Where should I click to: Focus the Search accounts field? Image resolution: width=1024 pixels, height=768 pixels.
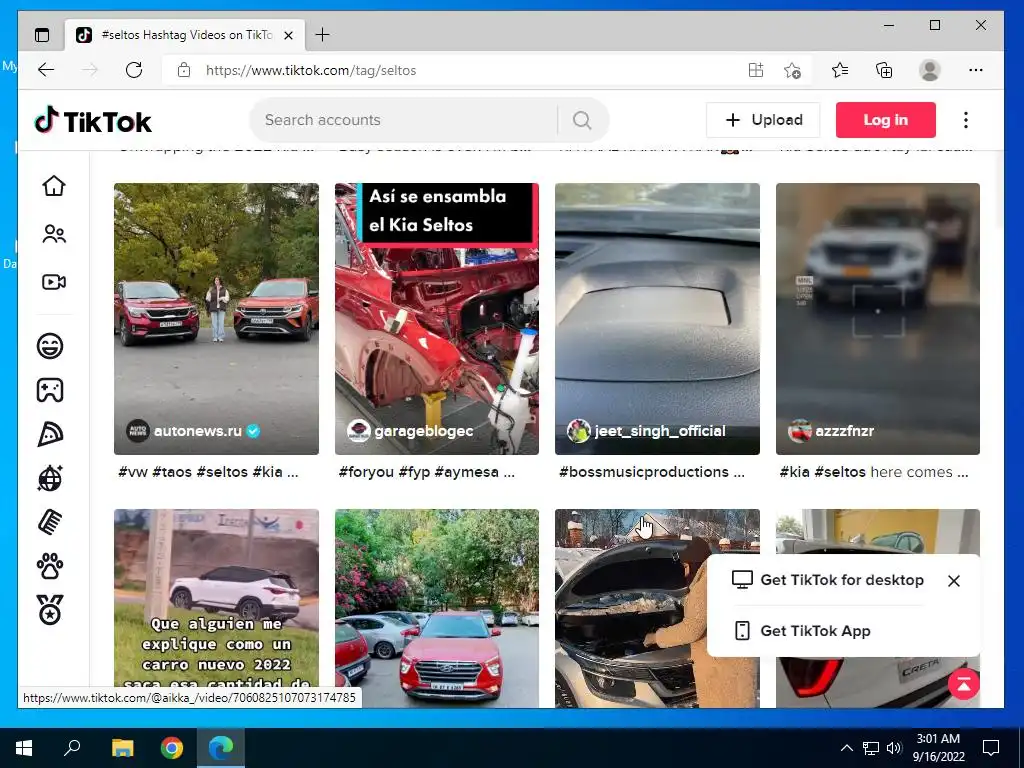[405, 120]
